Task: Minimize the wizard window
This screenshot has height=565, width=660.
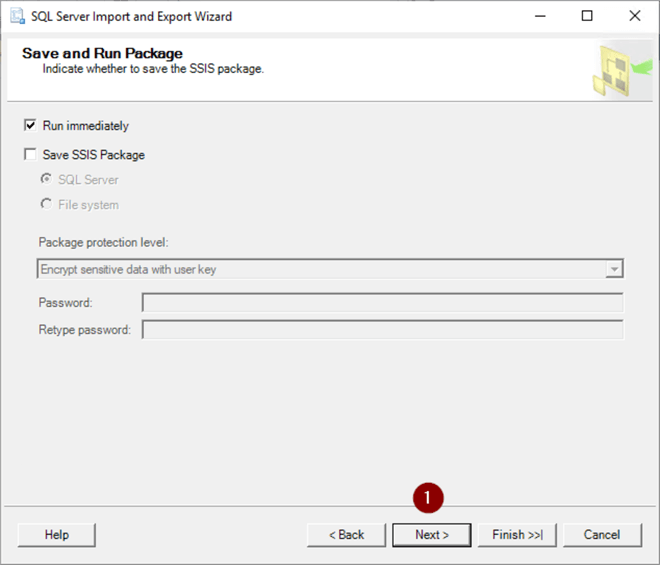Action: tap(540, 16)
